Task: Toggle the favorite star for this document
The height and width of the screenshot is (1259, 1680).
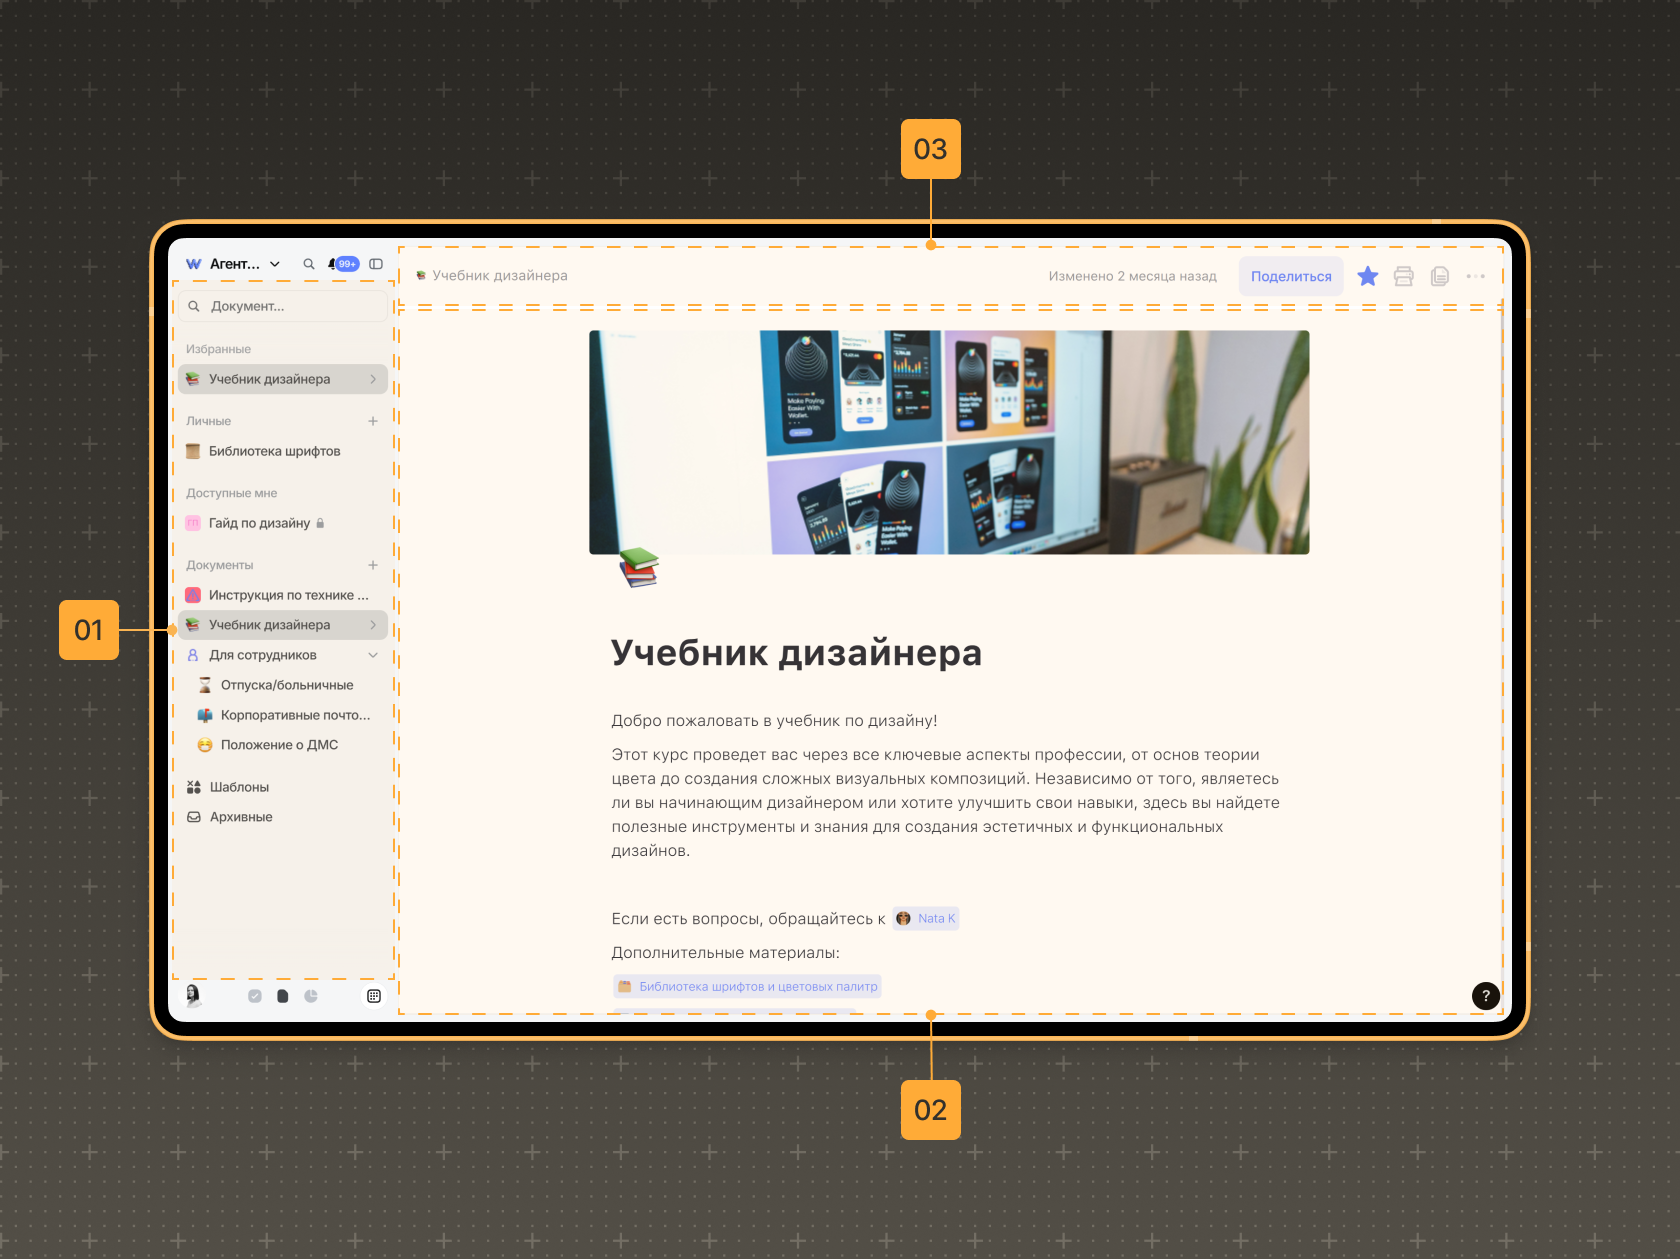Action: click(x=1367, y=276)
